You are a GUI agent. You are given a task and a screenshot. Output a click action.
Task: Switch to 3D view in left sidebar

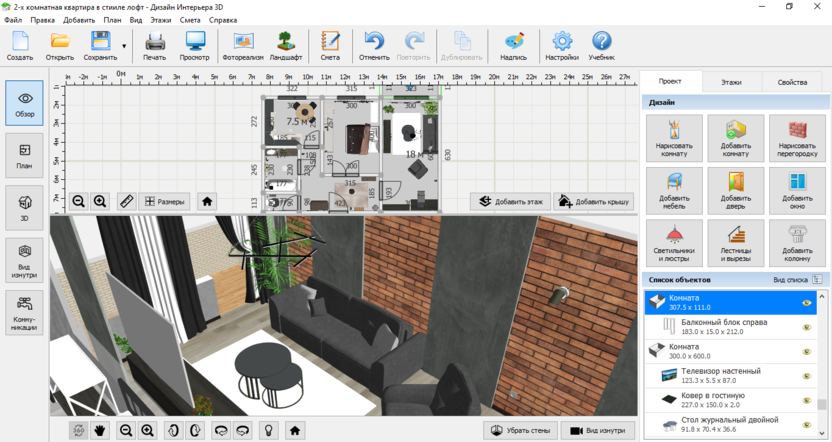(24, 207)
